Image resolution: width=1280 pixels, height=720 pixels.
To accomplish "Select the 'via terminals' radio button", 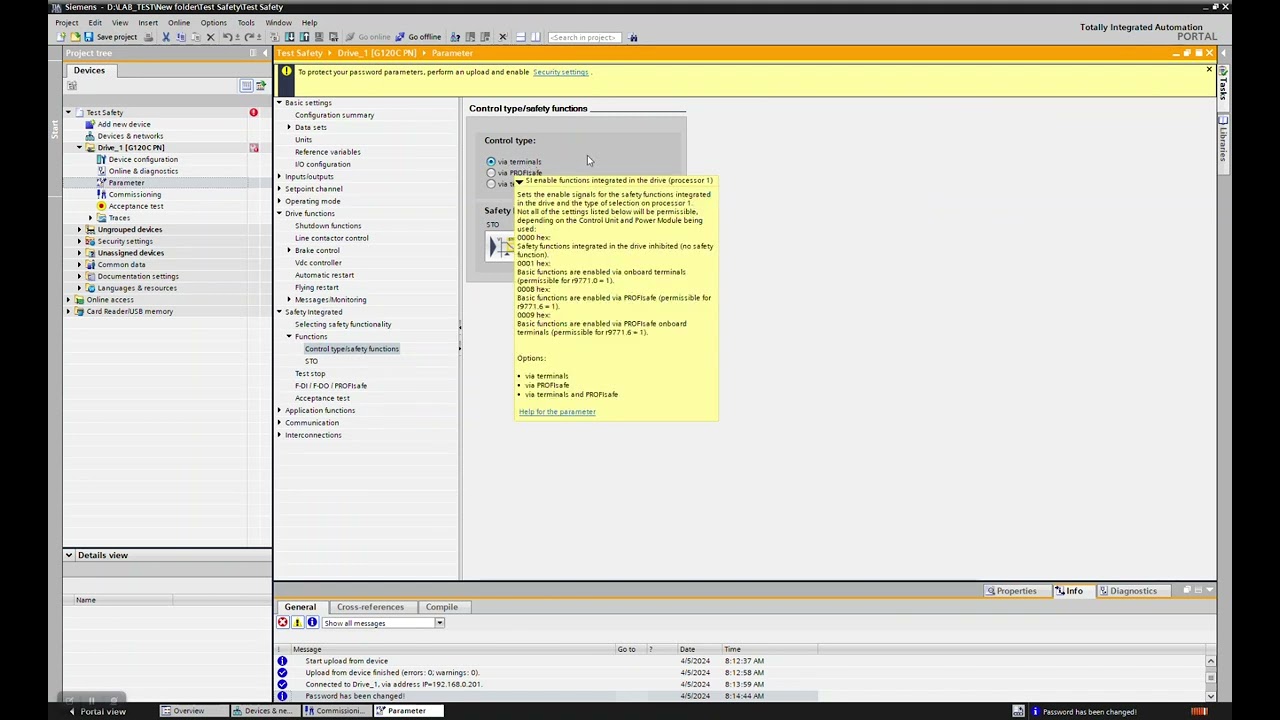I will [x=491, y=161].
